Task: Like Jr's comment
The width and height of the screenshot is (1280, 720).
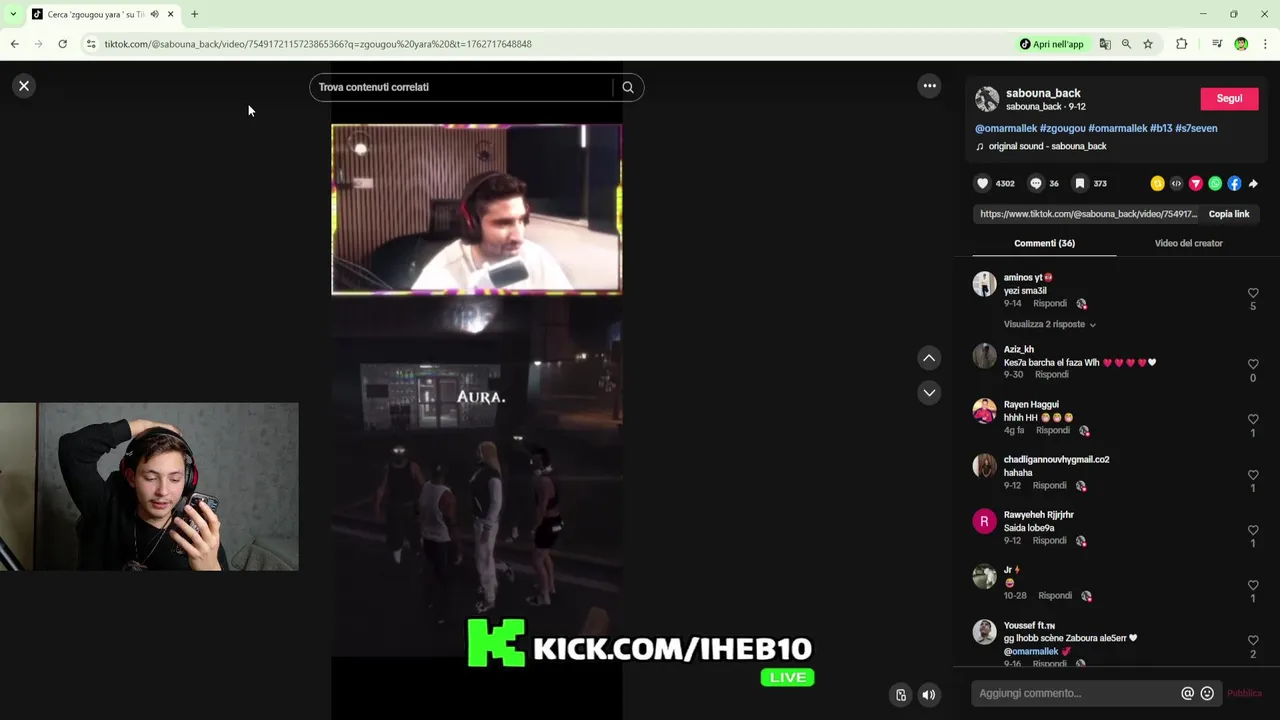Action: tap(1253, 585)
